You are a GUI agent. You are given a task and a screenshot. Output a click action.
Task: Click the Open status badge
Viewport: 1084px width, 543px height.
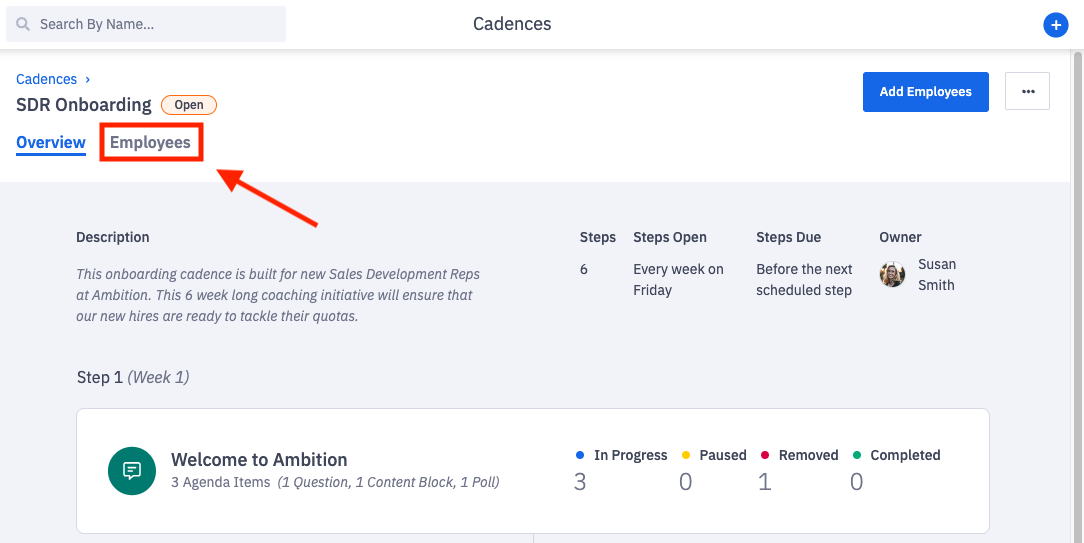[x=189, y=105]
